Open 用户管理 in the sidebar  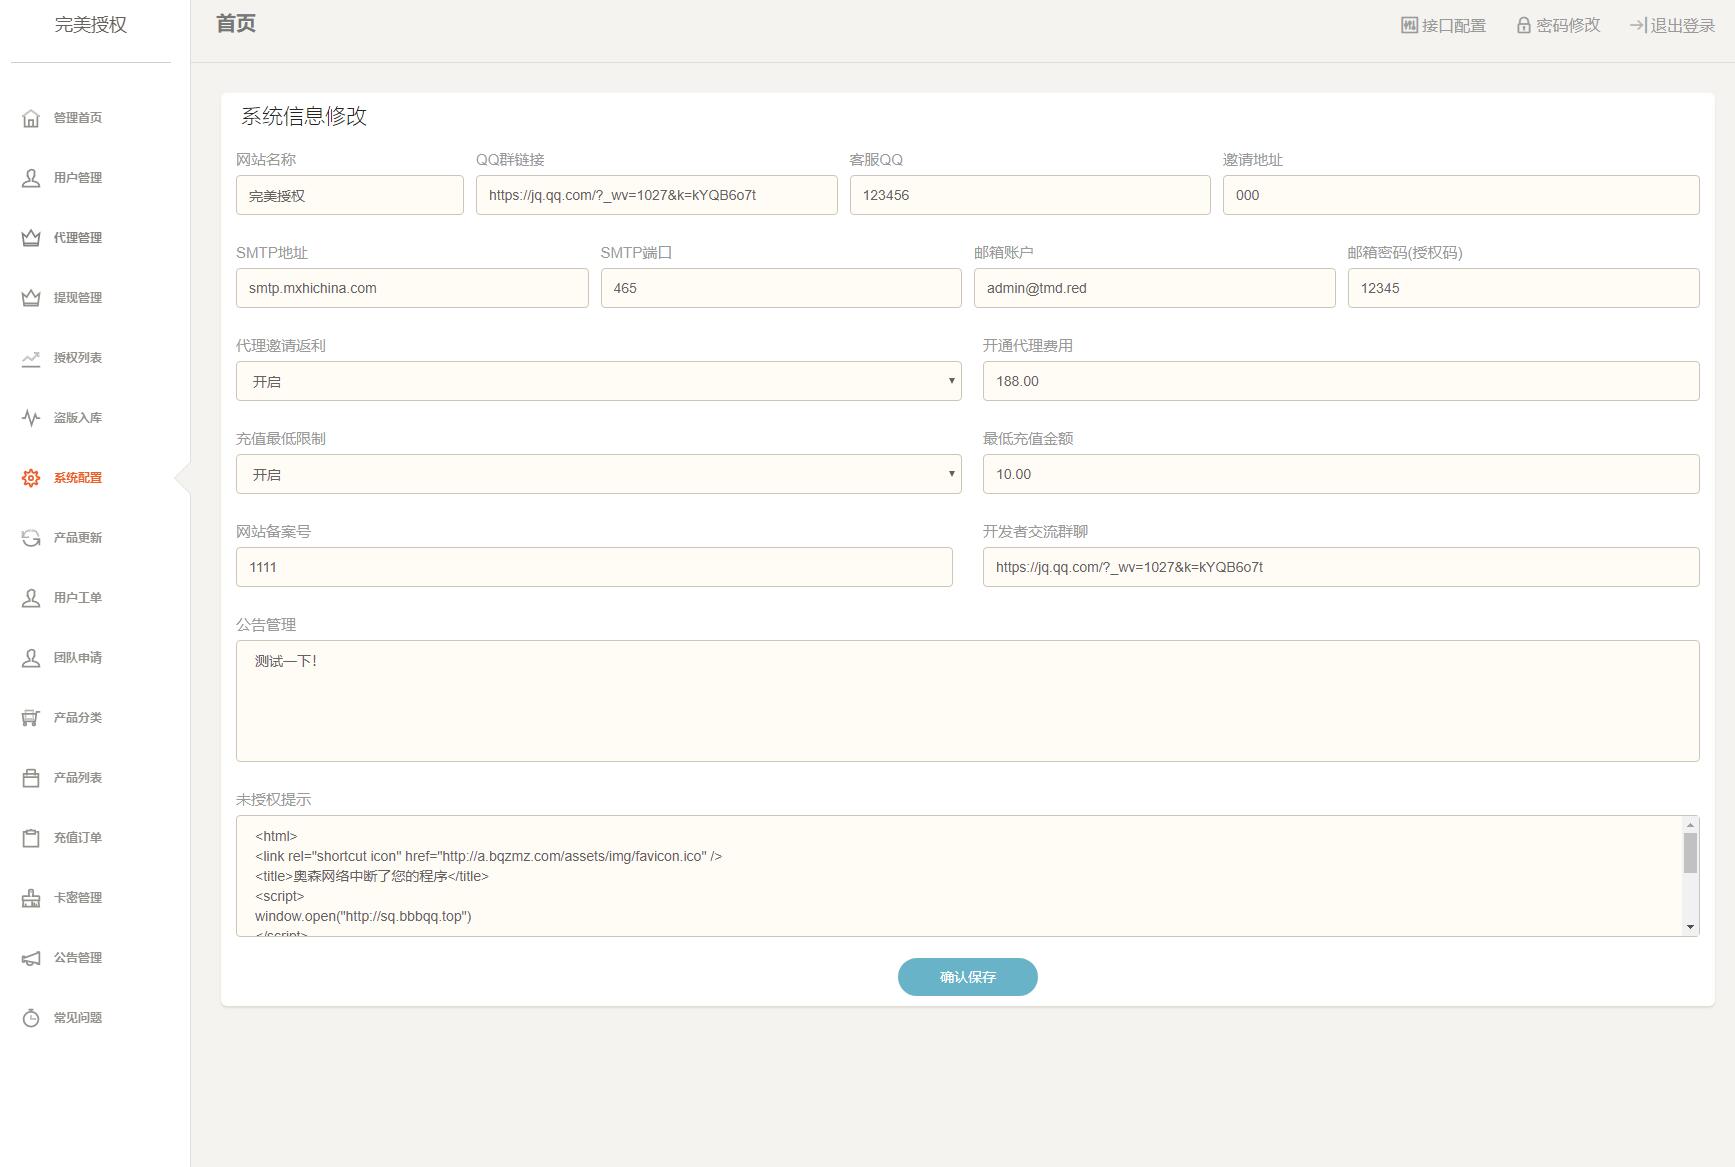click(77, 178)
